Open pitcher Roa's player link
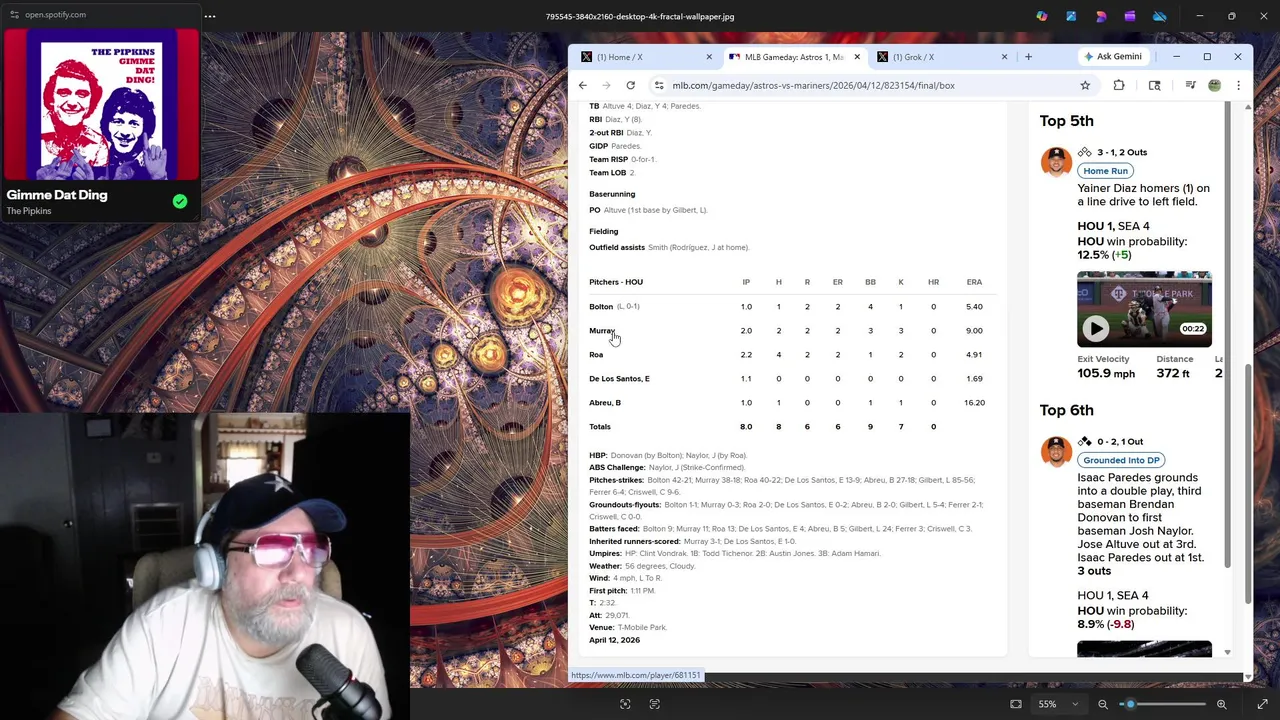This screenshot has height=720, width=1280. coord(596,355)
